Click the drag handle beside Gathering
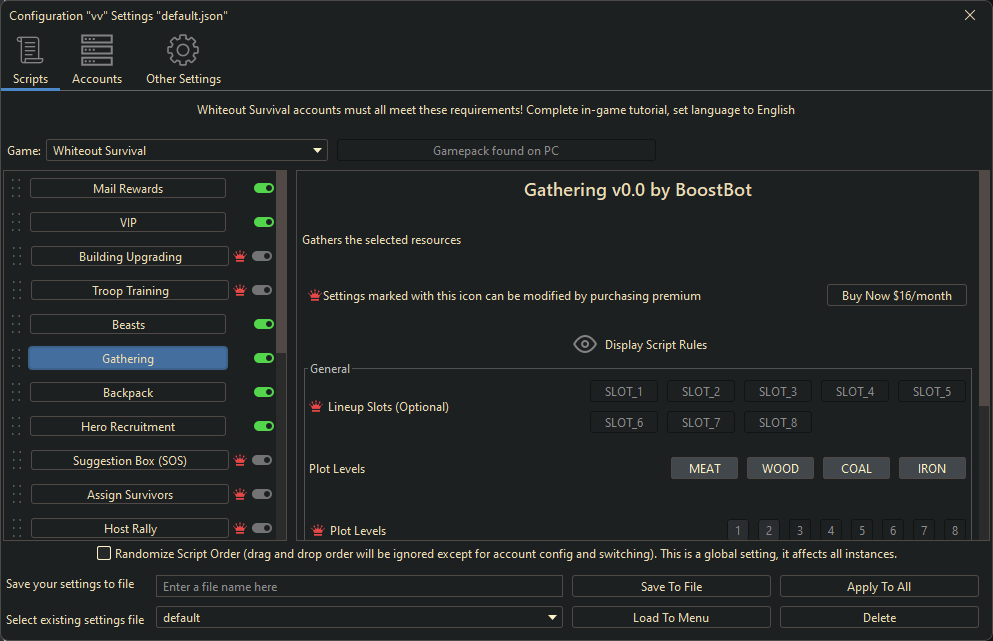993x641 pixels. coord(16,358)
